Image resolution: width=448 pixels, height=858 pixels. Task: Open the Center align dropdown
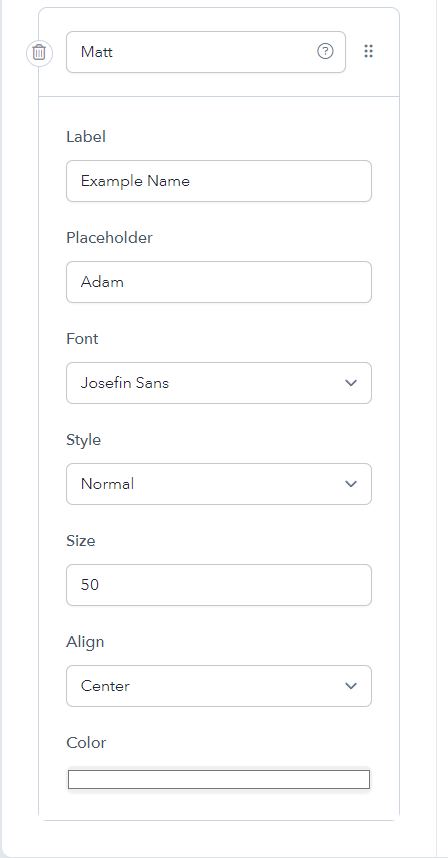(x=219, y=686)
